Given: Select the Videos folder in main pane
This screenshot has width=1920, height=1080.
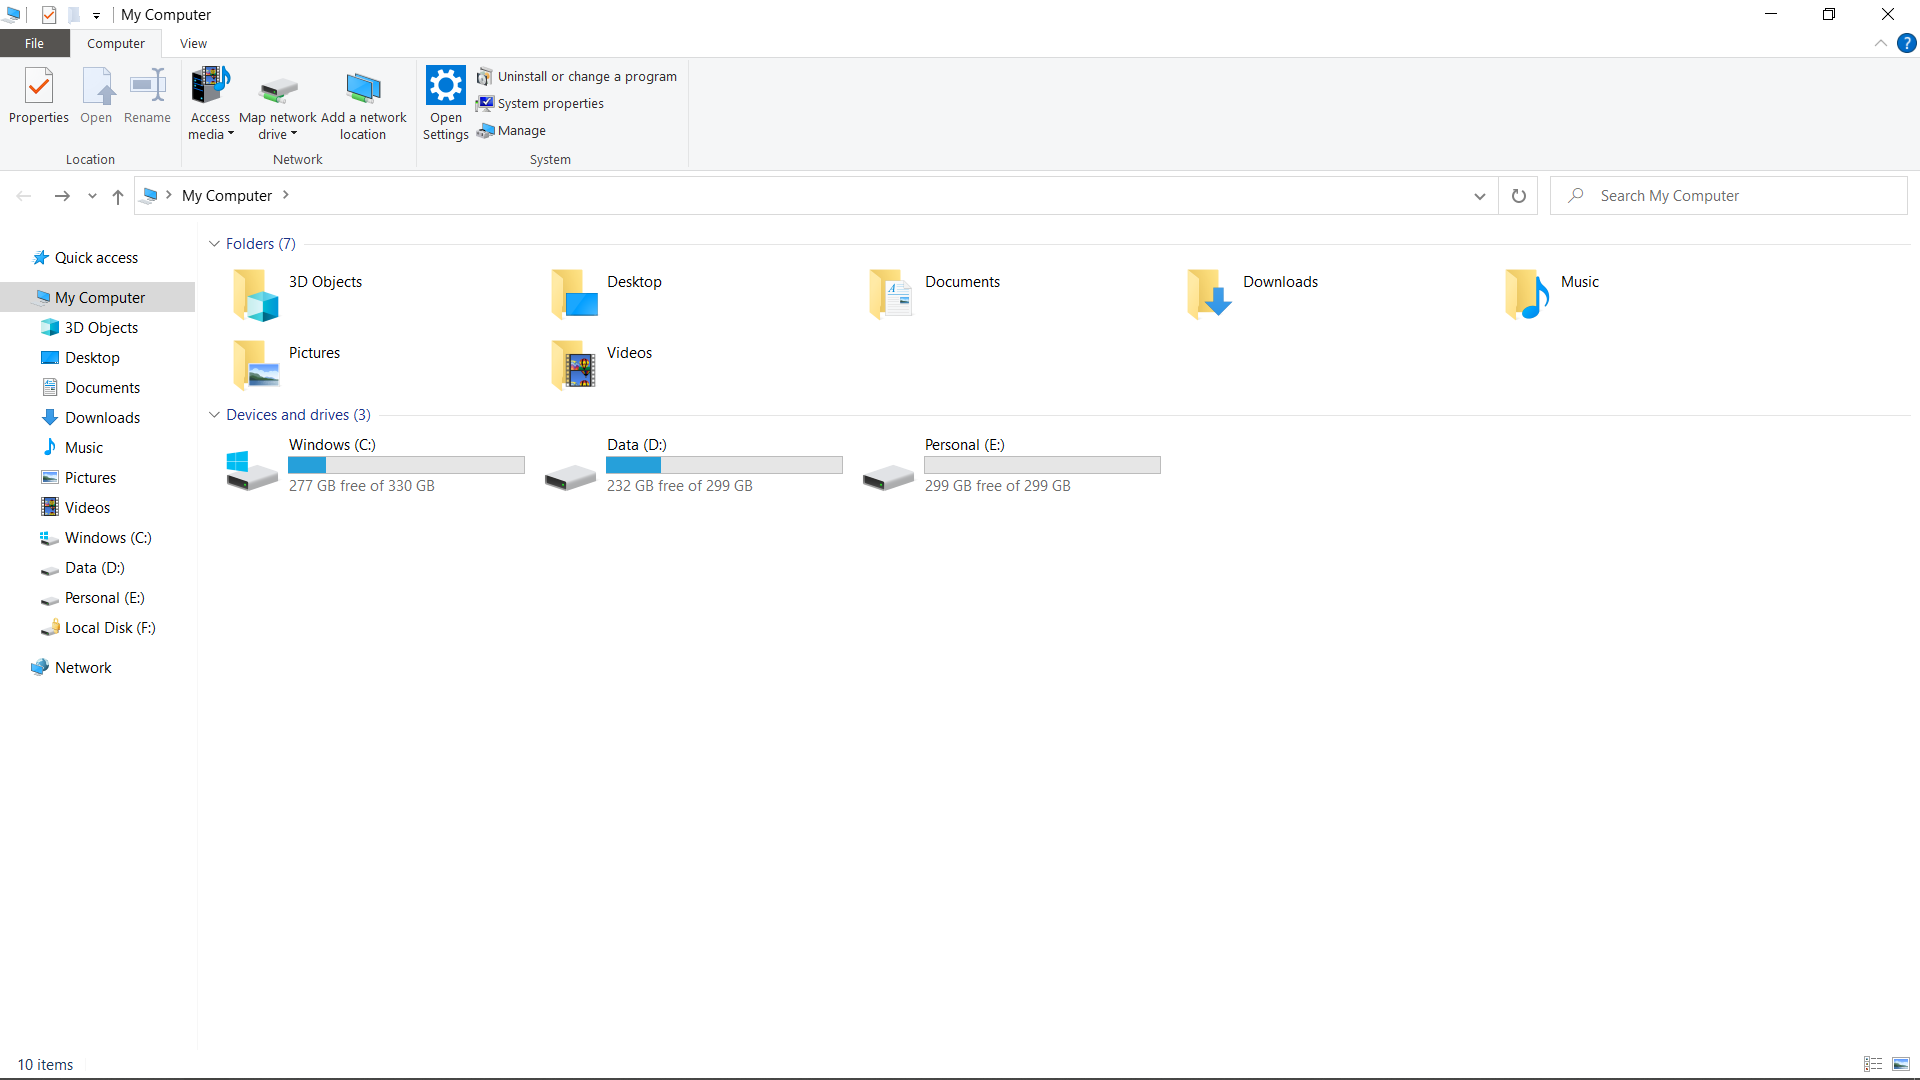Looking at the screenshot, I should pos(602,365).
